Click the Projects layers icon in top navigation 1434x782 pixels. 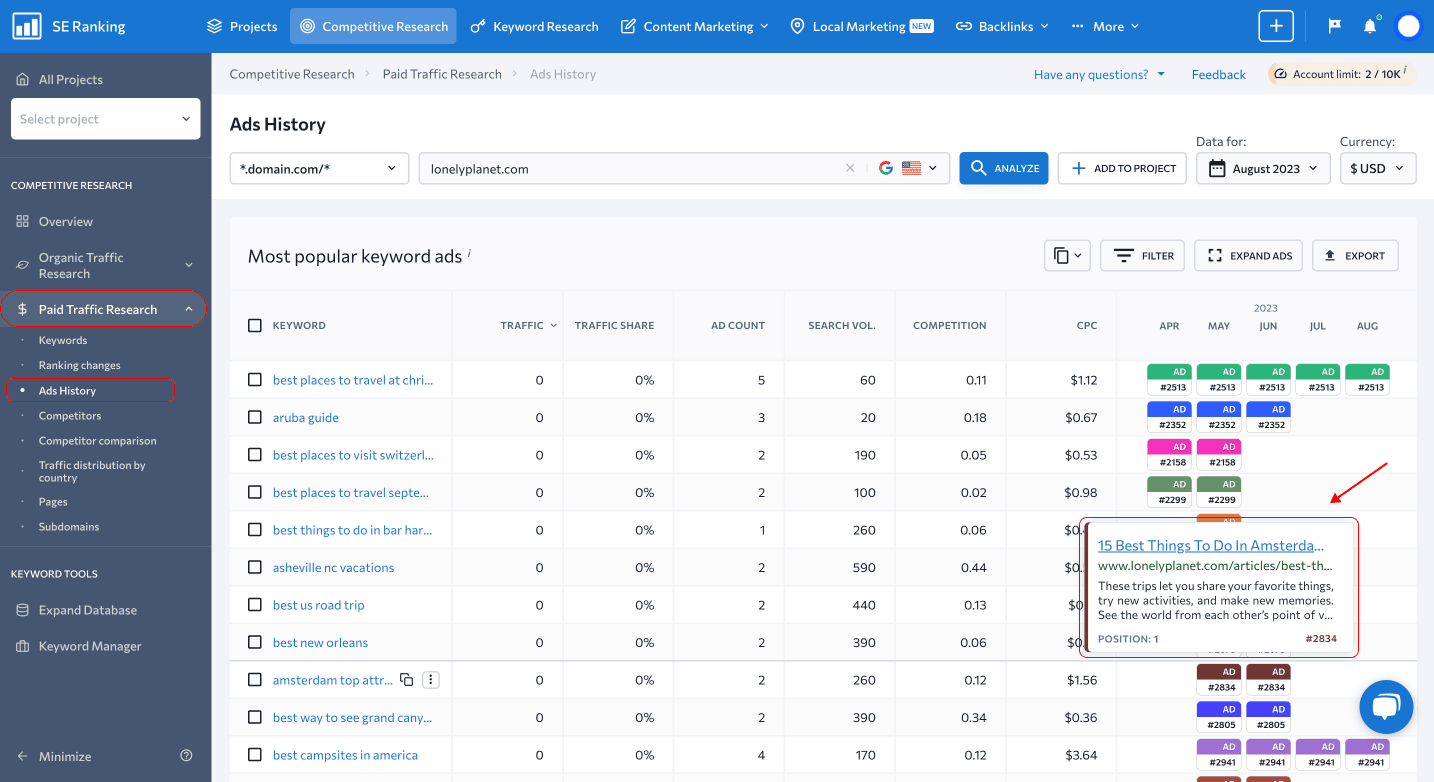click(x=214, y=26)
